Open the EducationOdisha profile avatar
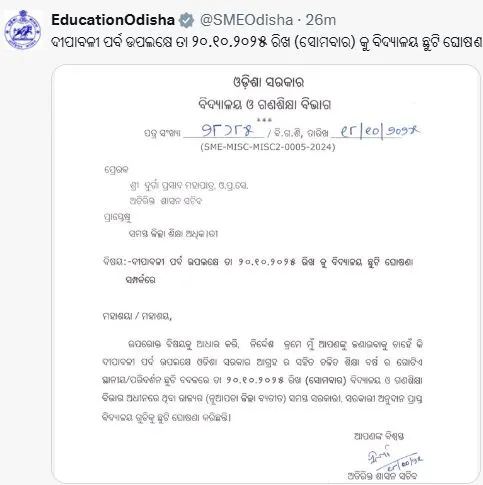The width and height of the screenshot is (483, 485). pos(23,30)
